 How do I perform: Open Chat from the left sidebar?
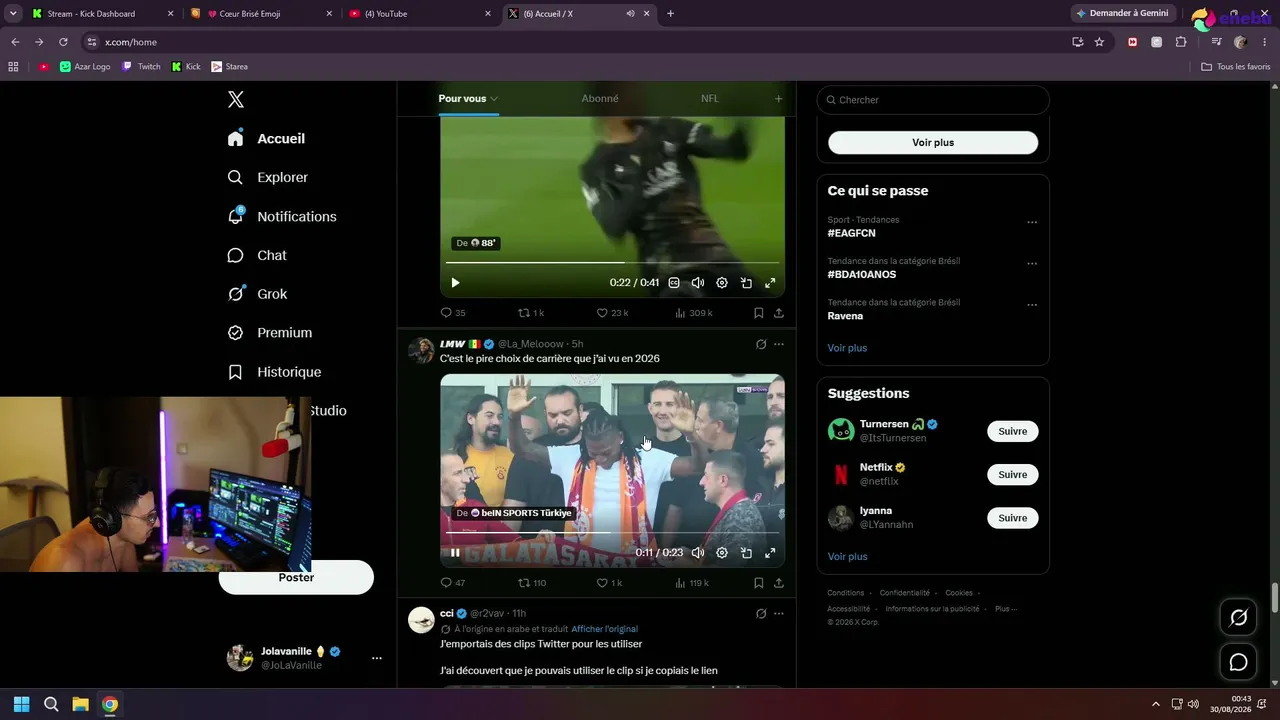(x=257, y=255)
